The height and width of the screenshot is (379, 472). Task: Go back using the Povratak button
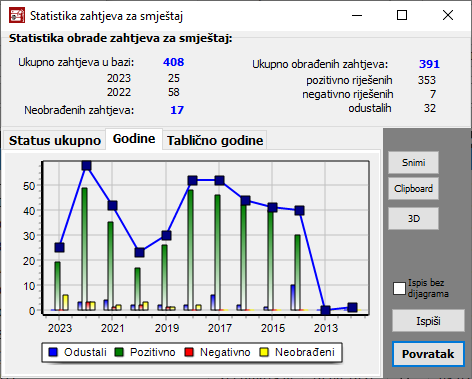coord(428,354)
